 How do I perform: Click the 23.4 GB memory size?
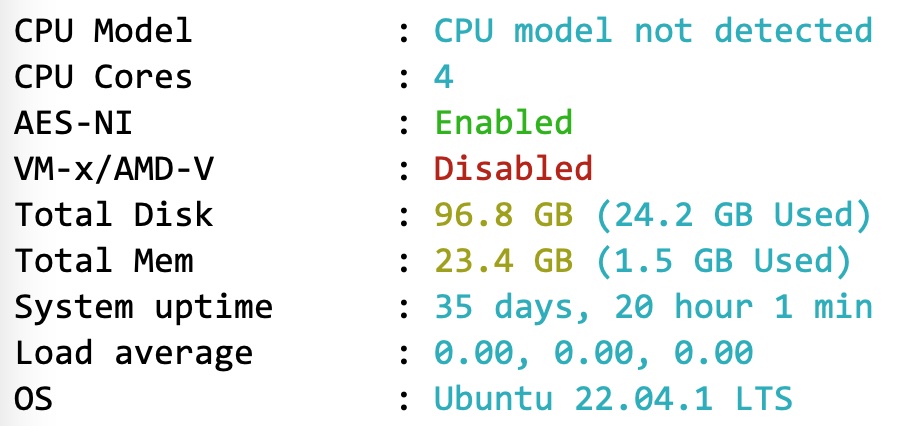503,261
